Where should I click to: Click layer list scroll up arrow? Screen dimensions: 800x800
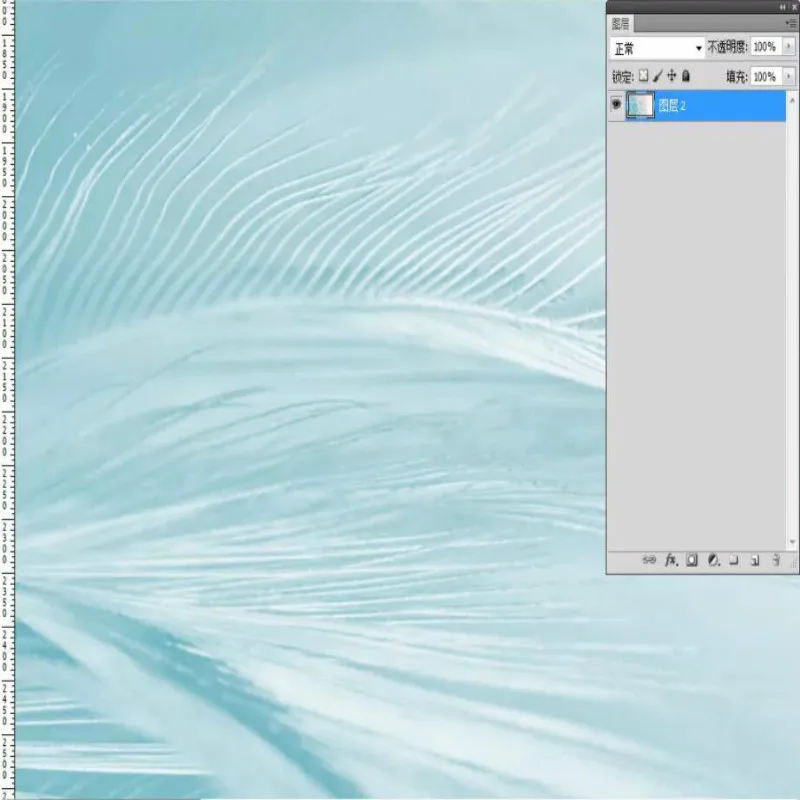point(792,101)
